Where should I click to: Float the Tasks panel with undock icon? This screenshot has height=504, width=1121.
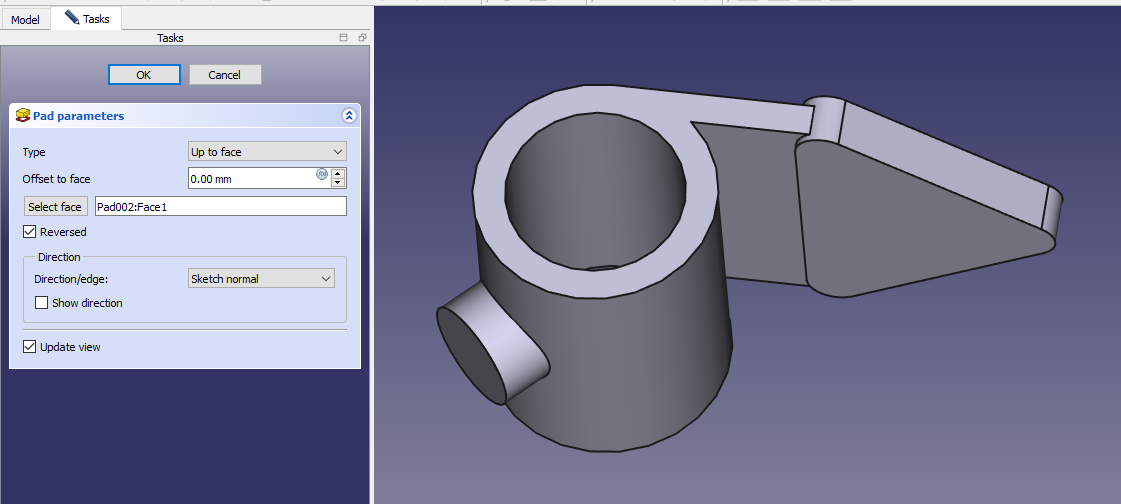(362, 38)
